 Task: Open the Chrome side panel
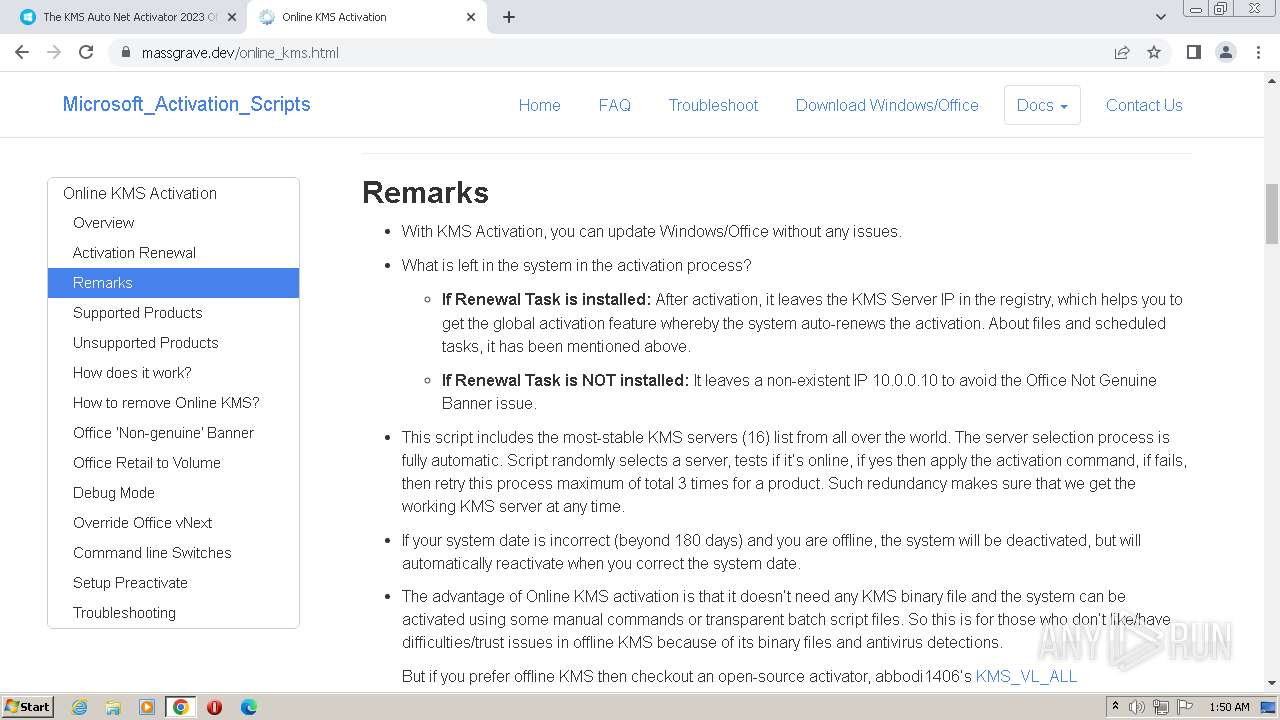pos(1193,52)
